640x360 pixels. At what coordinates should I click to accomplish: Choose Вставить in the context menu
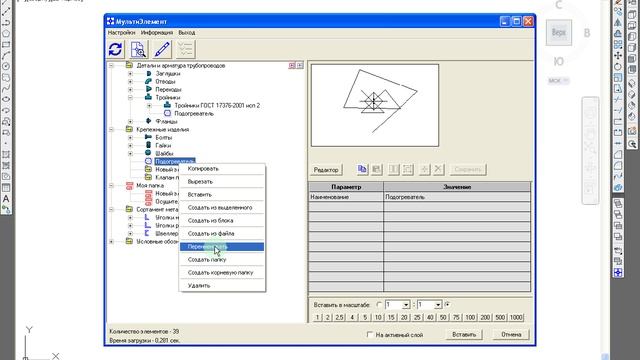point(222,195)
